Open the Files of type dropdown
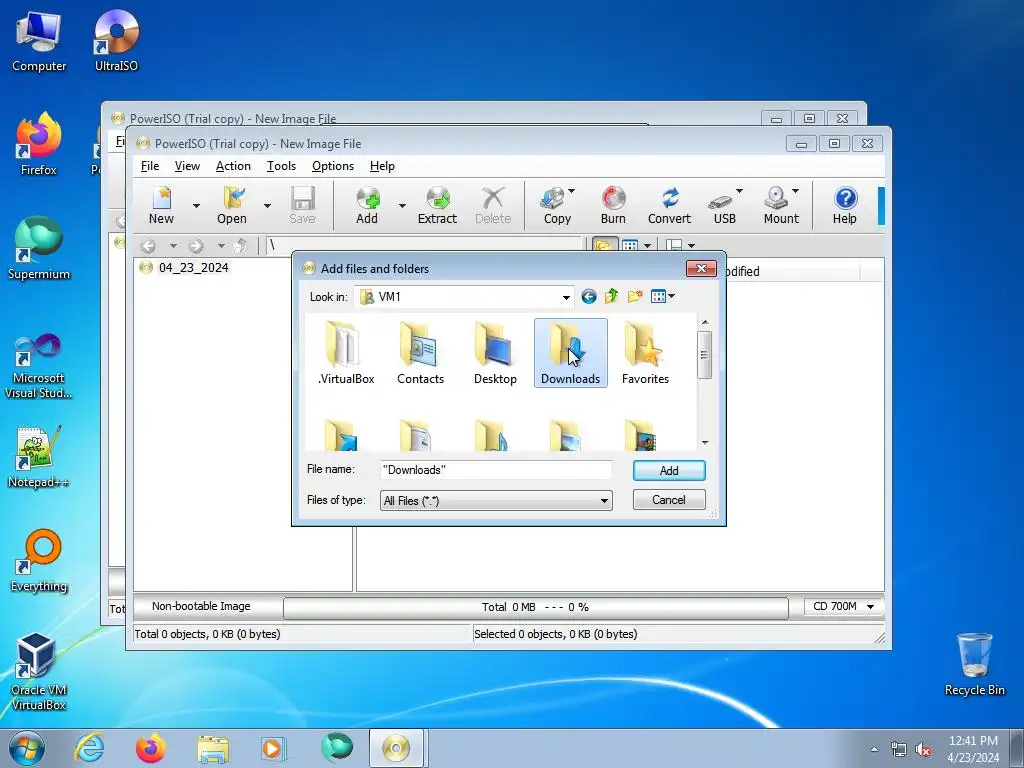Viewport: 1024px width, 768px height. point(605,501)
